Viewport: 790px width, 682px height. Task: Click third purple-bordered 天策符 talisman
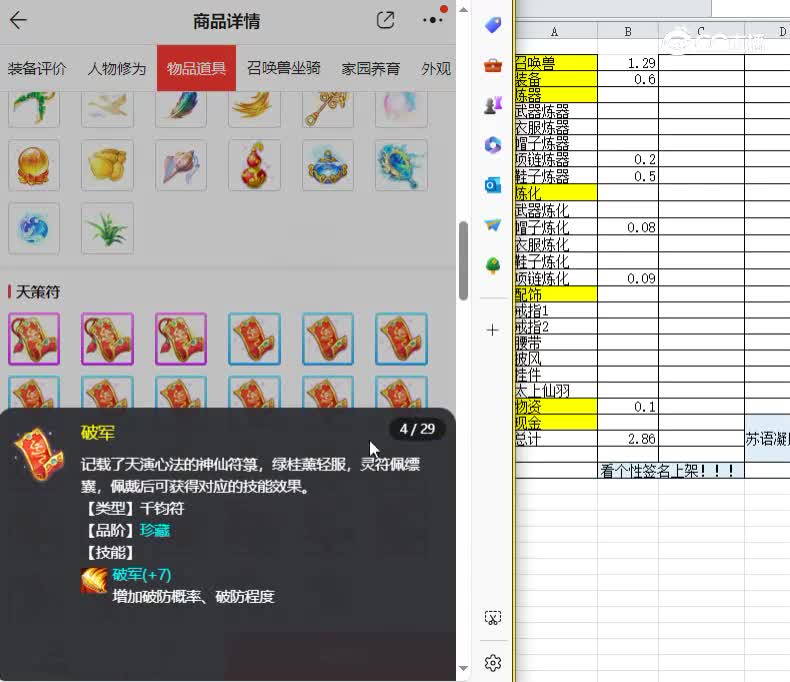click(x=181, y=338)
